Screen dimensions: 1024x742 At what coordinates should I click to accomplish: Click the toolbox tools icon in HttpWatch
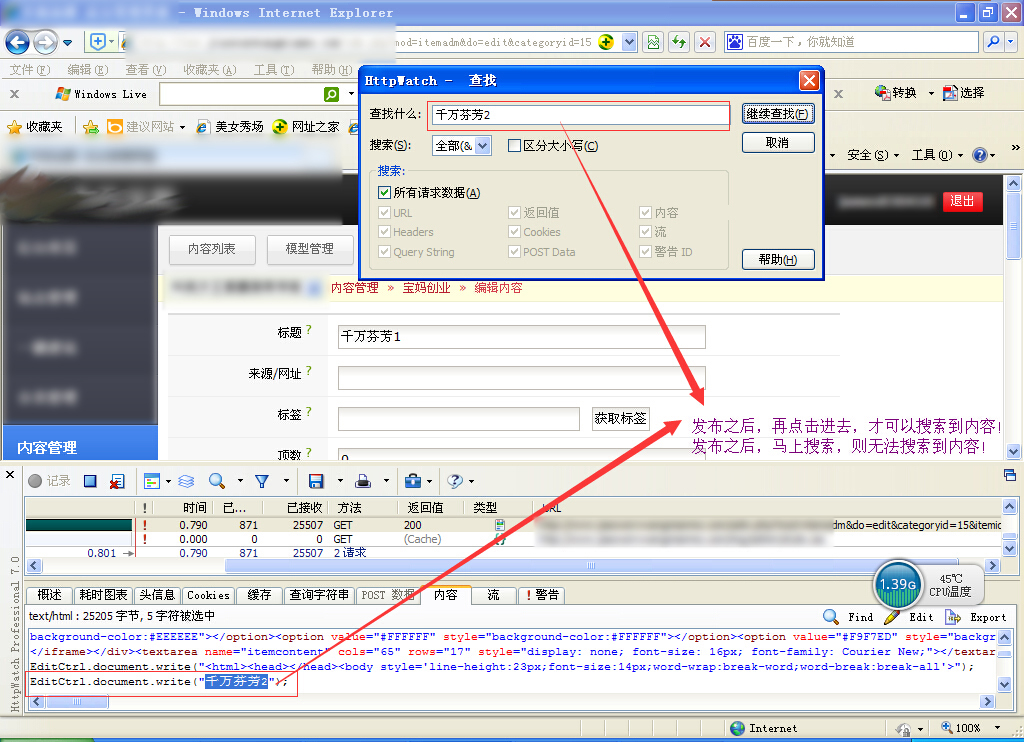coord(412,481)
